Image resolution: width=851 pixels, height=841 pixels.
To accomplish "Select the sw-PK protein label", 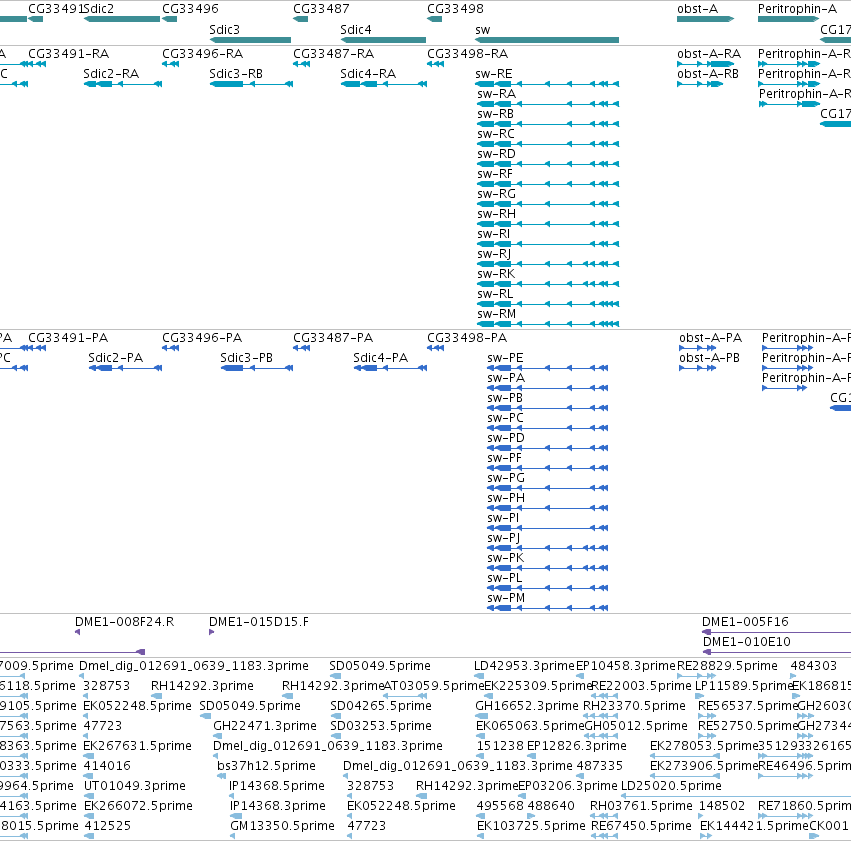I will pos(506,558).
